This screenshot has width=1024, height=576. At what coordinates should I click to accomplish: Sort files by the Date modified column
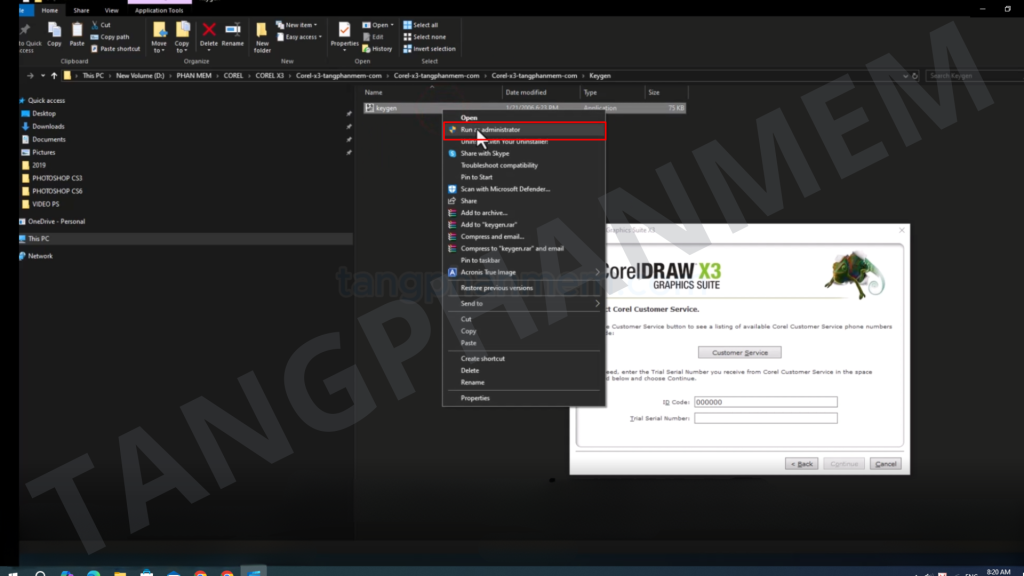point(527,93)
